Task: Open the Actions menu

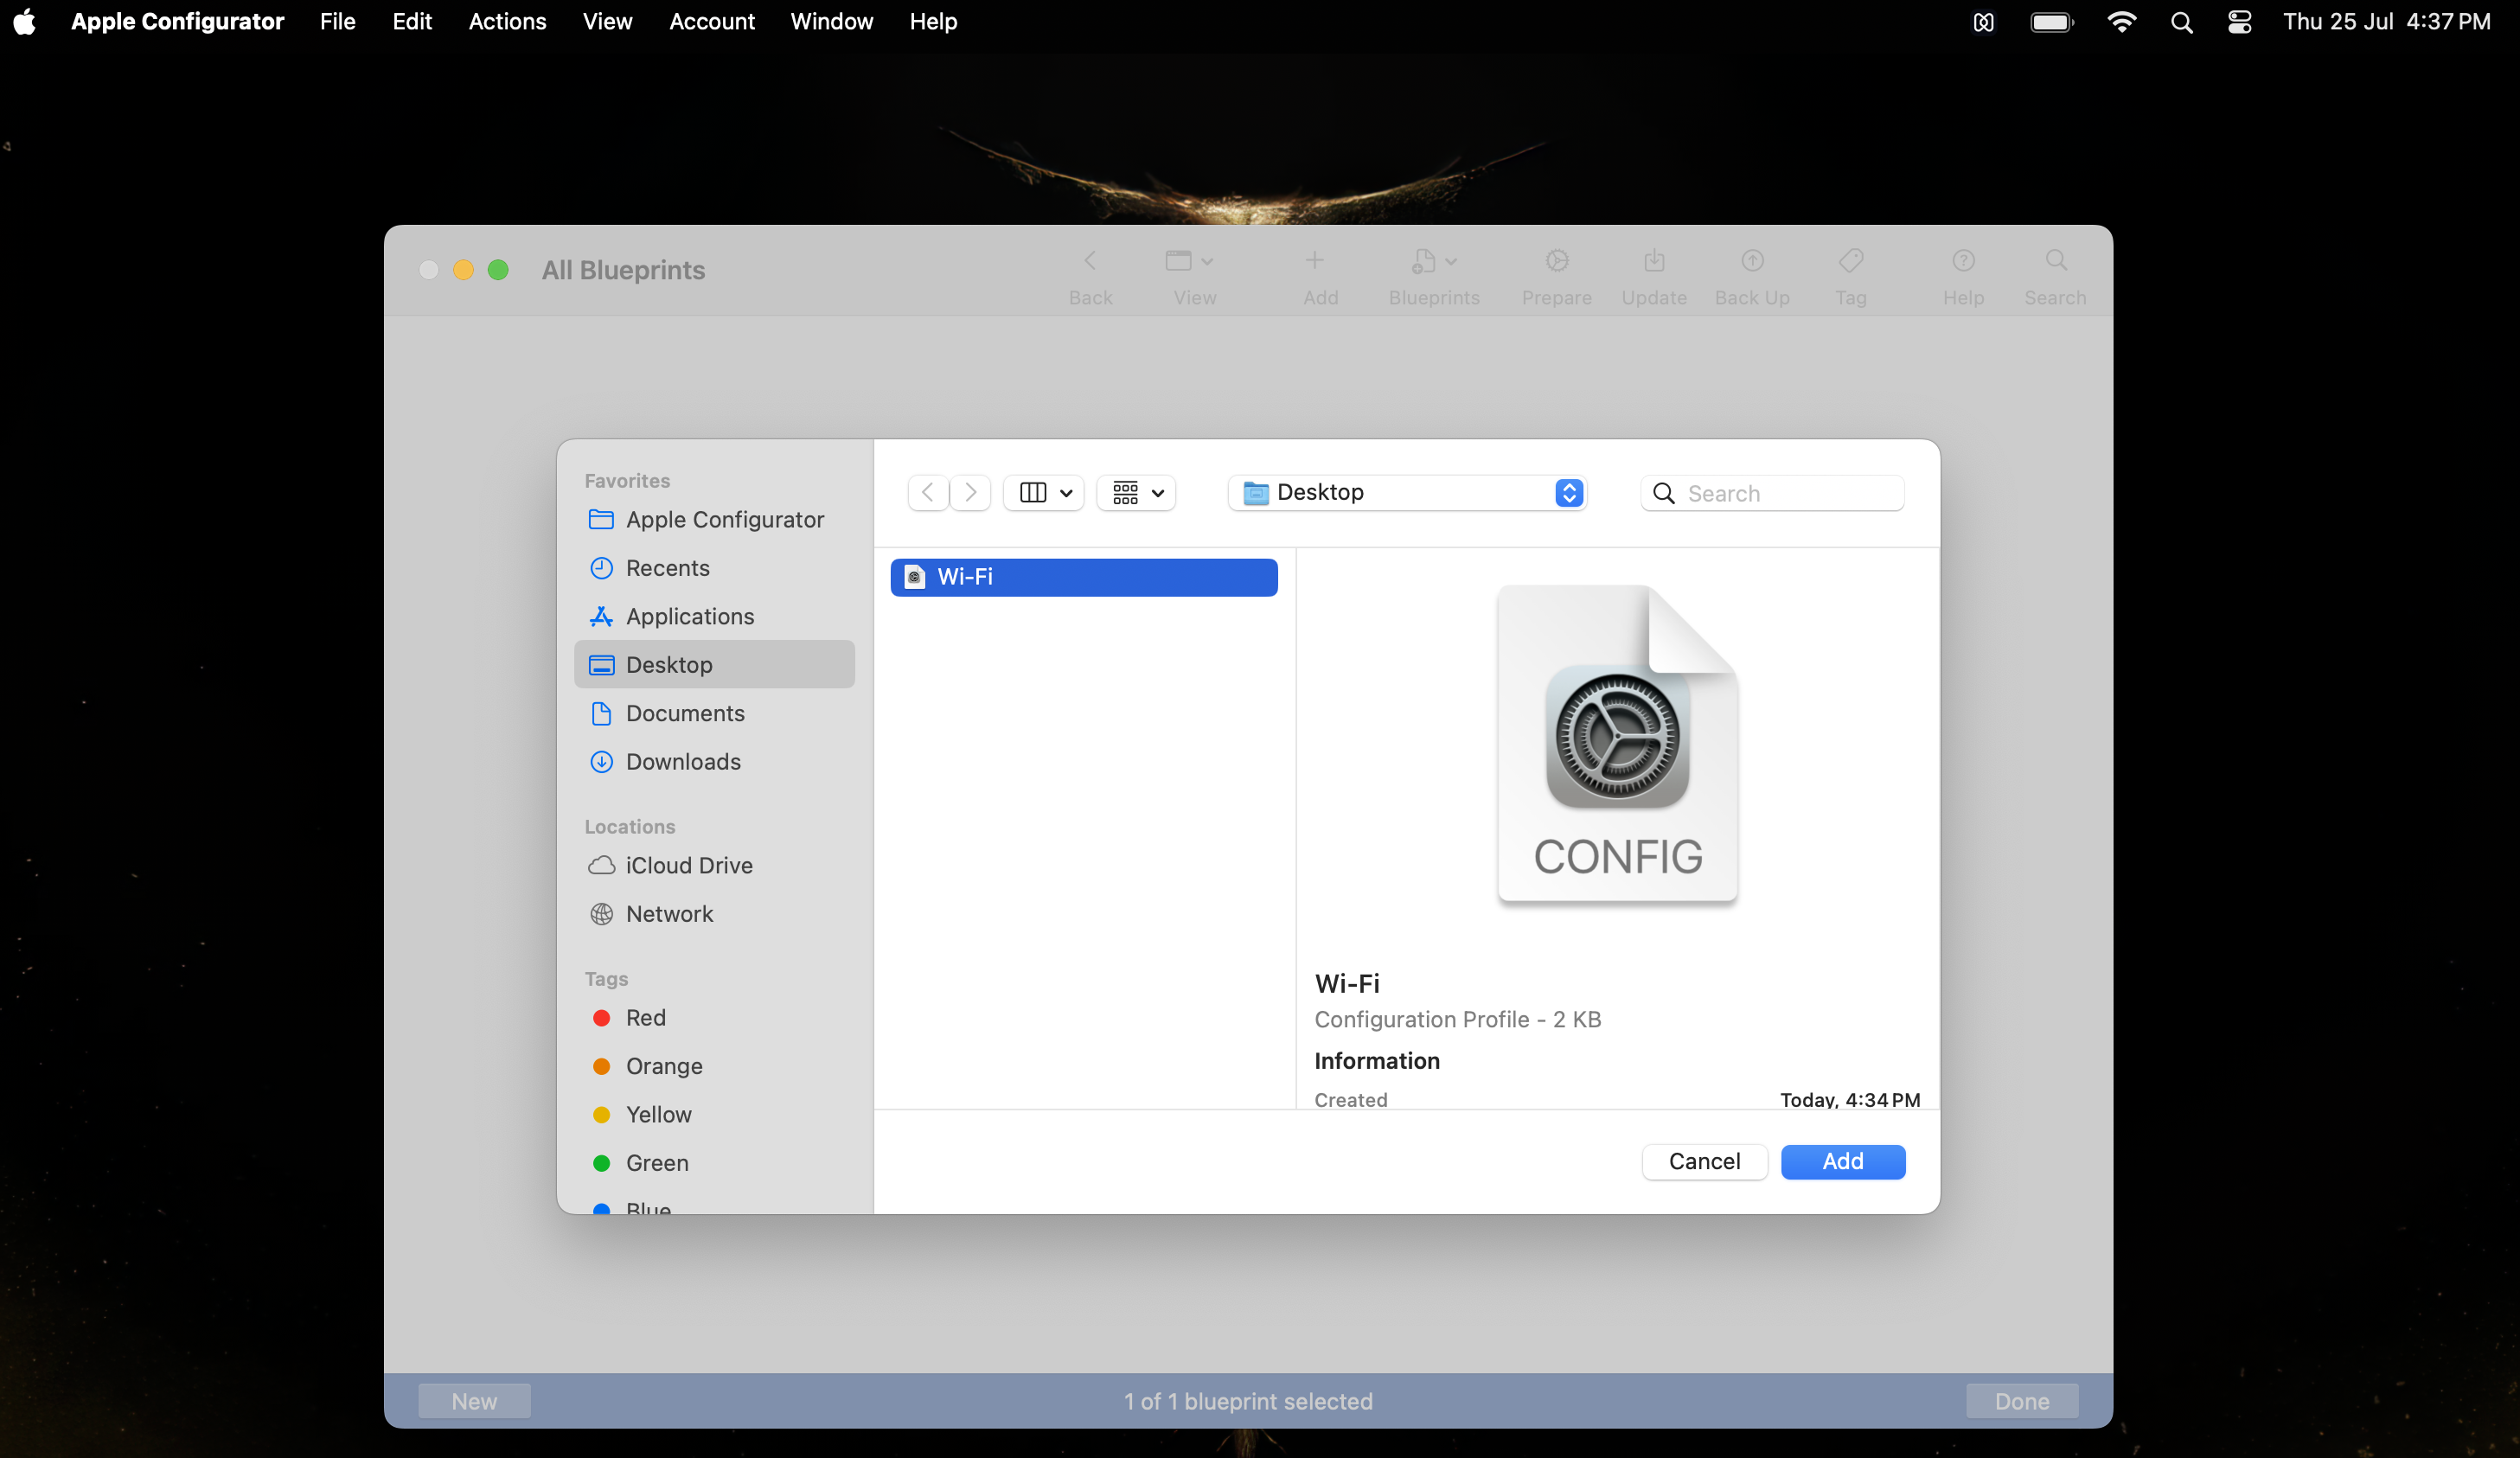Action: 507,22
